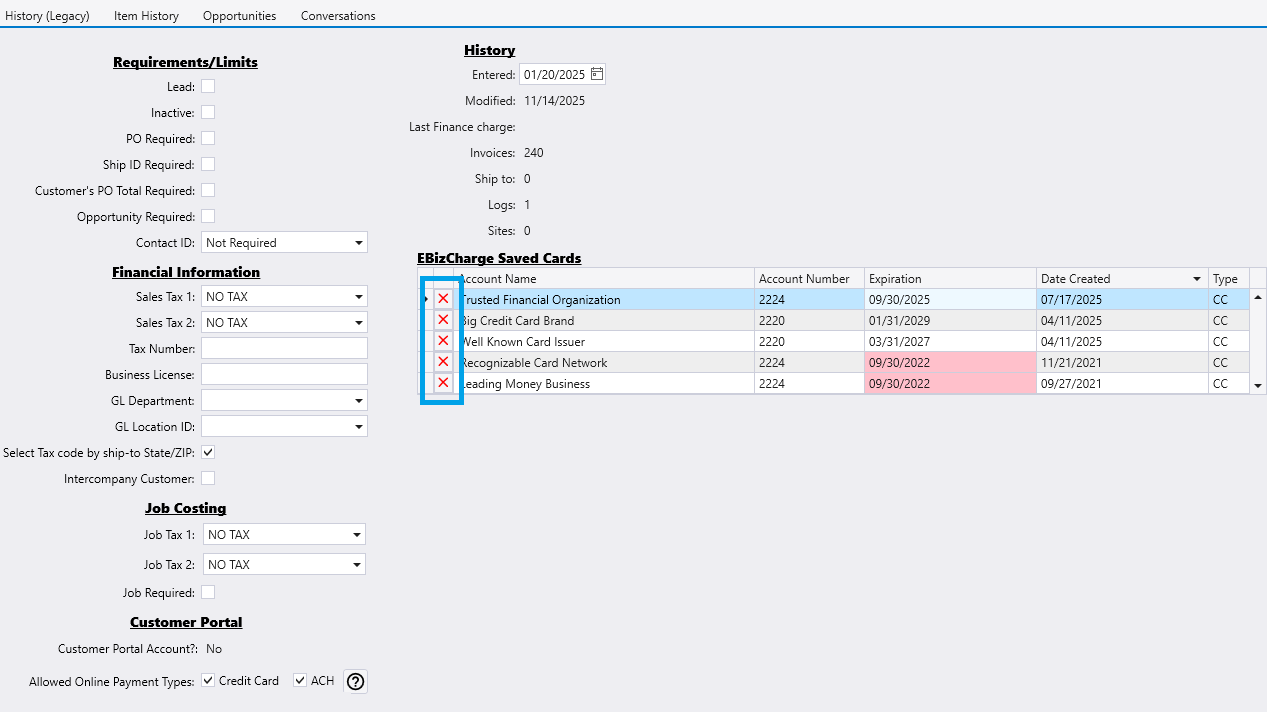Click the help icon beside ACH
The width and height of the screenshot is (1267, 712).
point(355,681)
